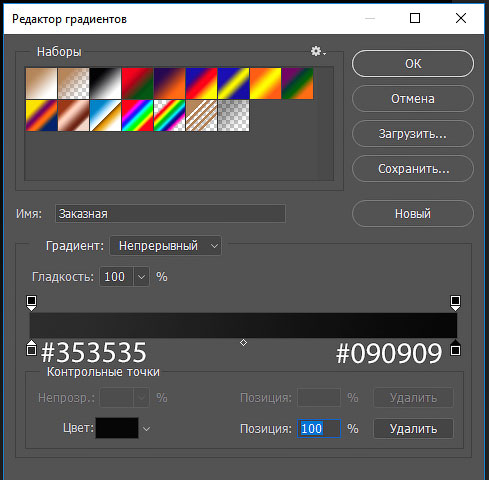The image size is (489, 480).
Task: Expand the Цвет dropdown arrow
Action: [x=146, y=429]
